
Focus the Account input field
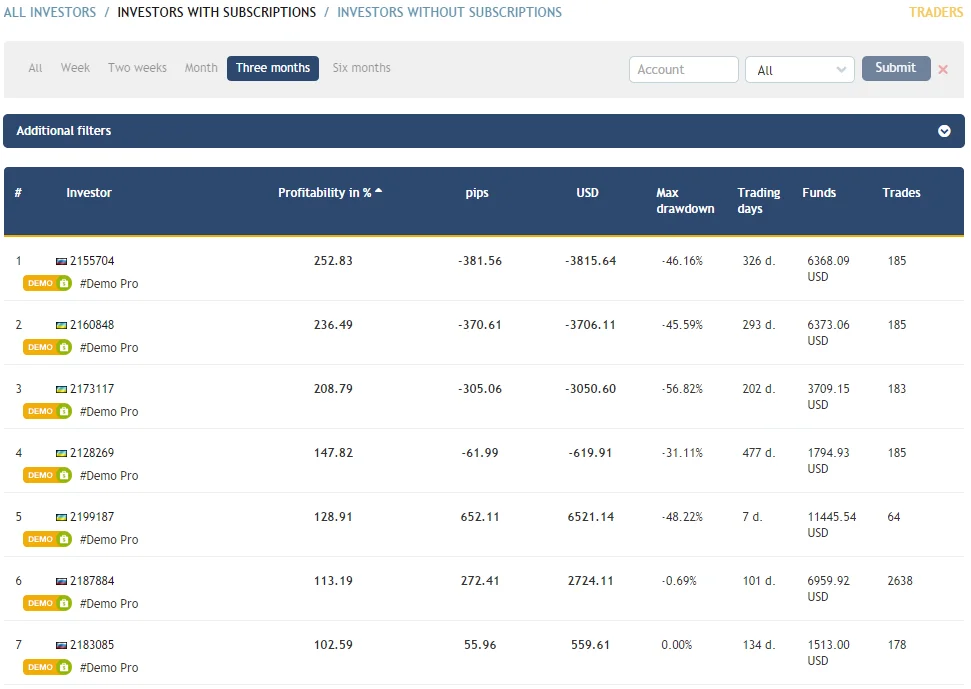point(684,69)
